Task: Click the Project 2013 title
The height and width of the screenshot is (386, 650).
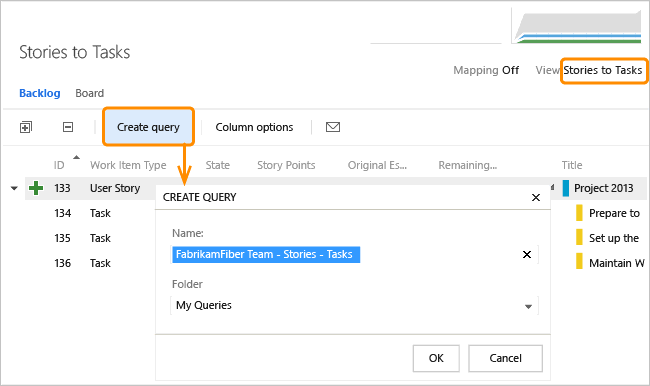Action: (x=604, y=188)
